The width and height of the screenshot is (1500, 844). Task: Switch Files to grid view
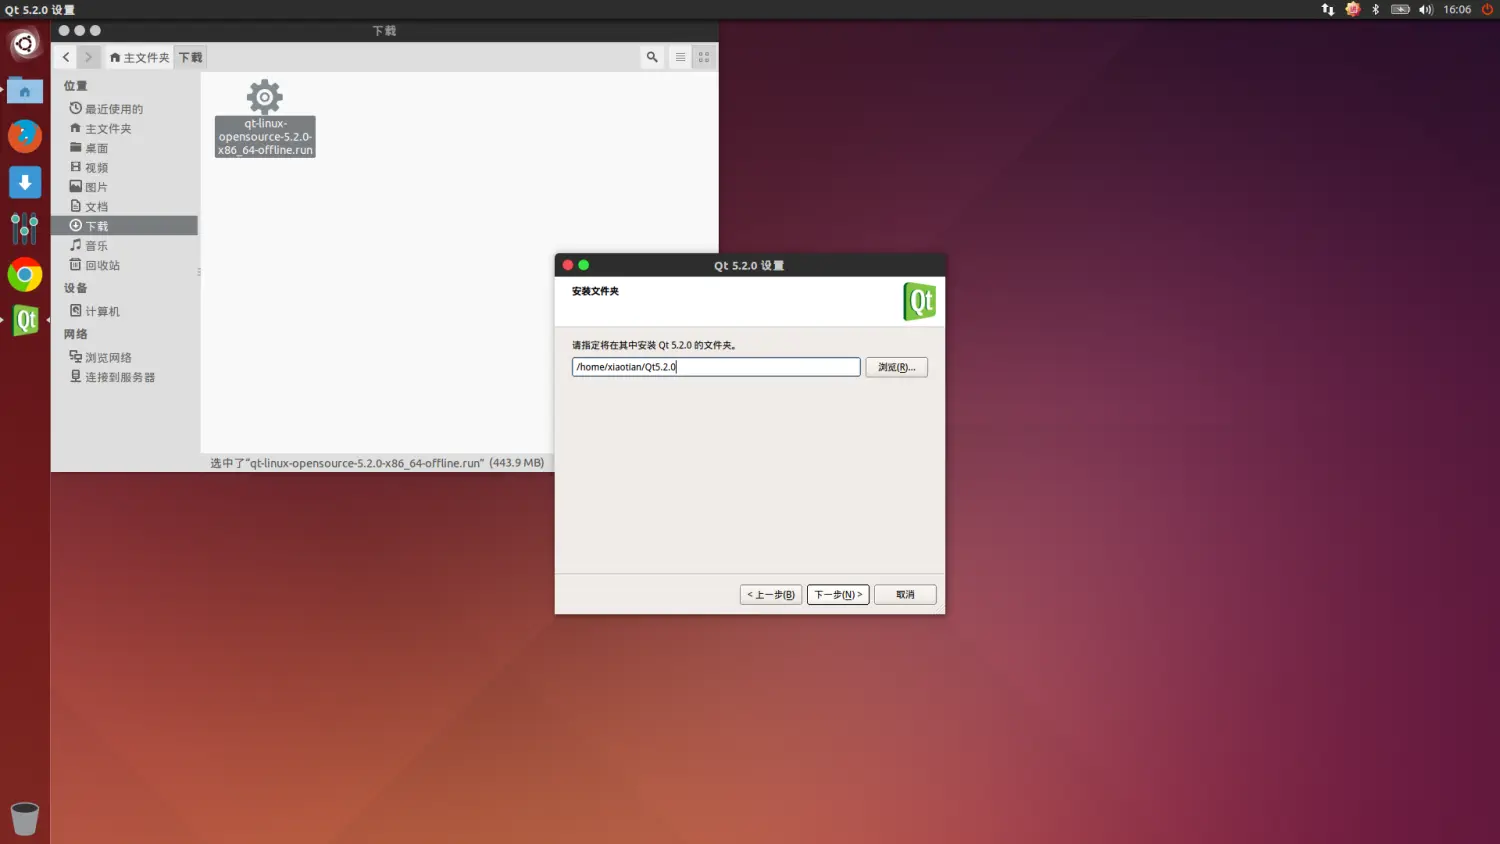pyautogui.click(x=704, y=57)
